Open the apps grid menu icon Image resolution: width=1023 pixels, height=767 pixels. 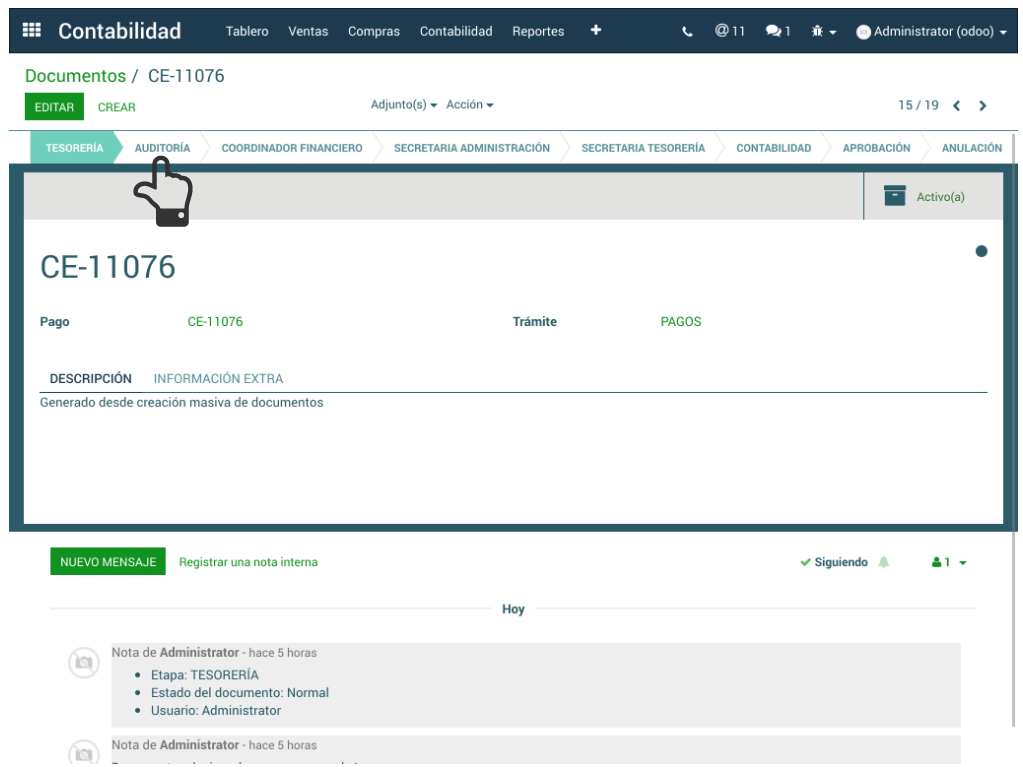32,31
